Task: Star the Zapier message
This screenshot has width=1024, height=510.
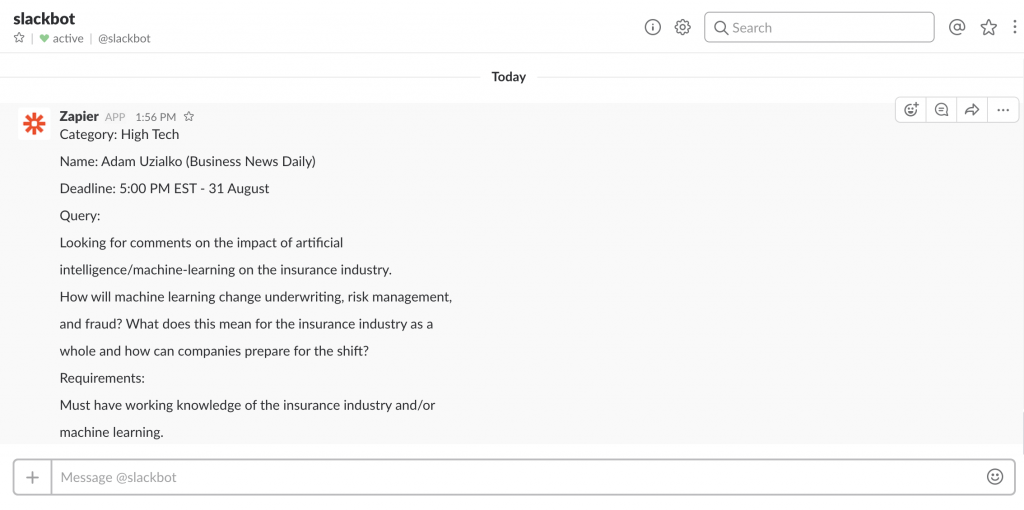Action: (x=189, y=117)
